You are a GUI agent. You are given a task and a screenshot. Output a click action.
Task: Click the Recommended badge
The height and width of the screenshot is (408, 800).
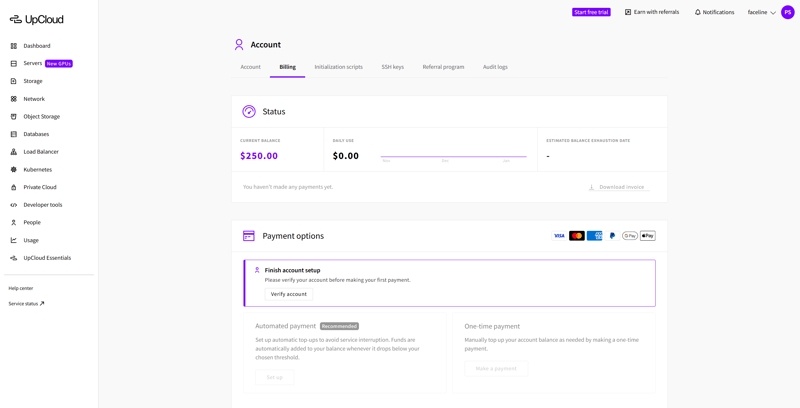339,326
